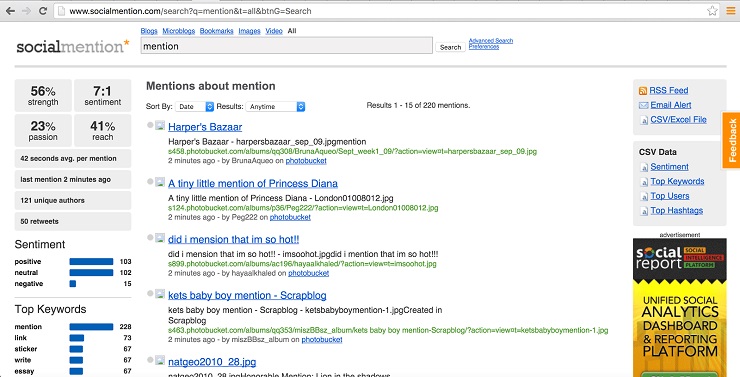Click the Email Alert link

(671, 105)
